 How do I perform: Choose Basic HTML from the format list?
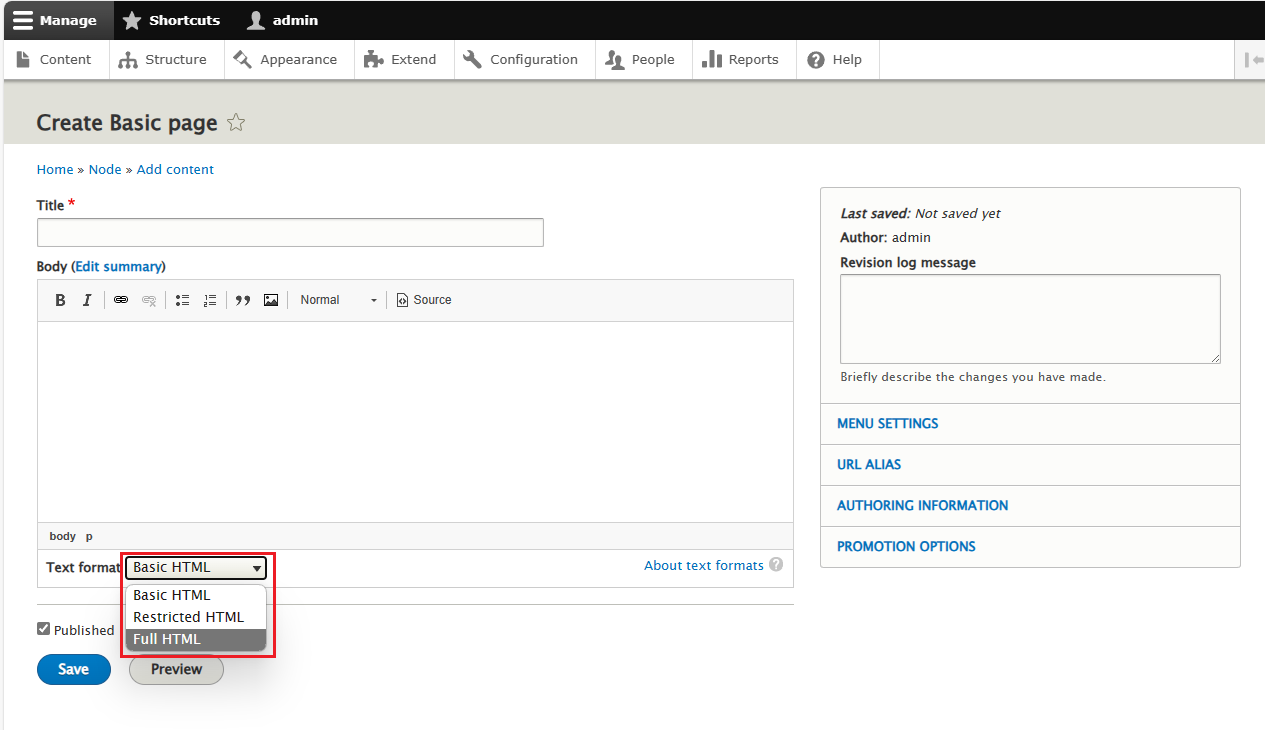point(196,595)
